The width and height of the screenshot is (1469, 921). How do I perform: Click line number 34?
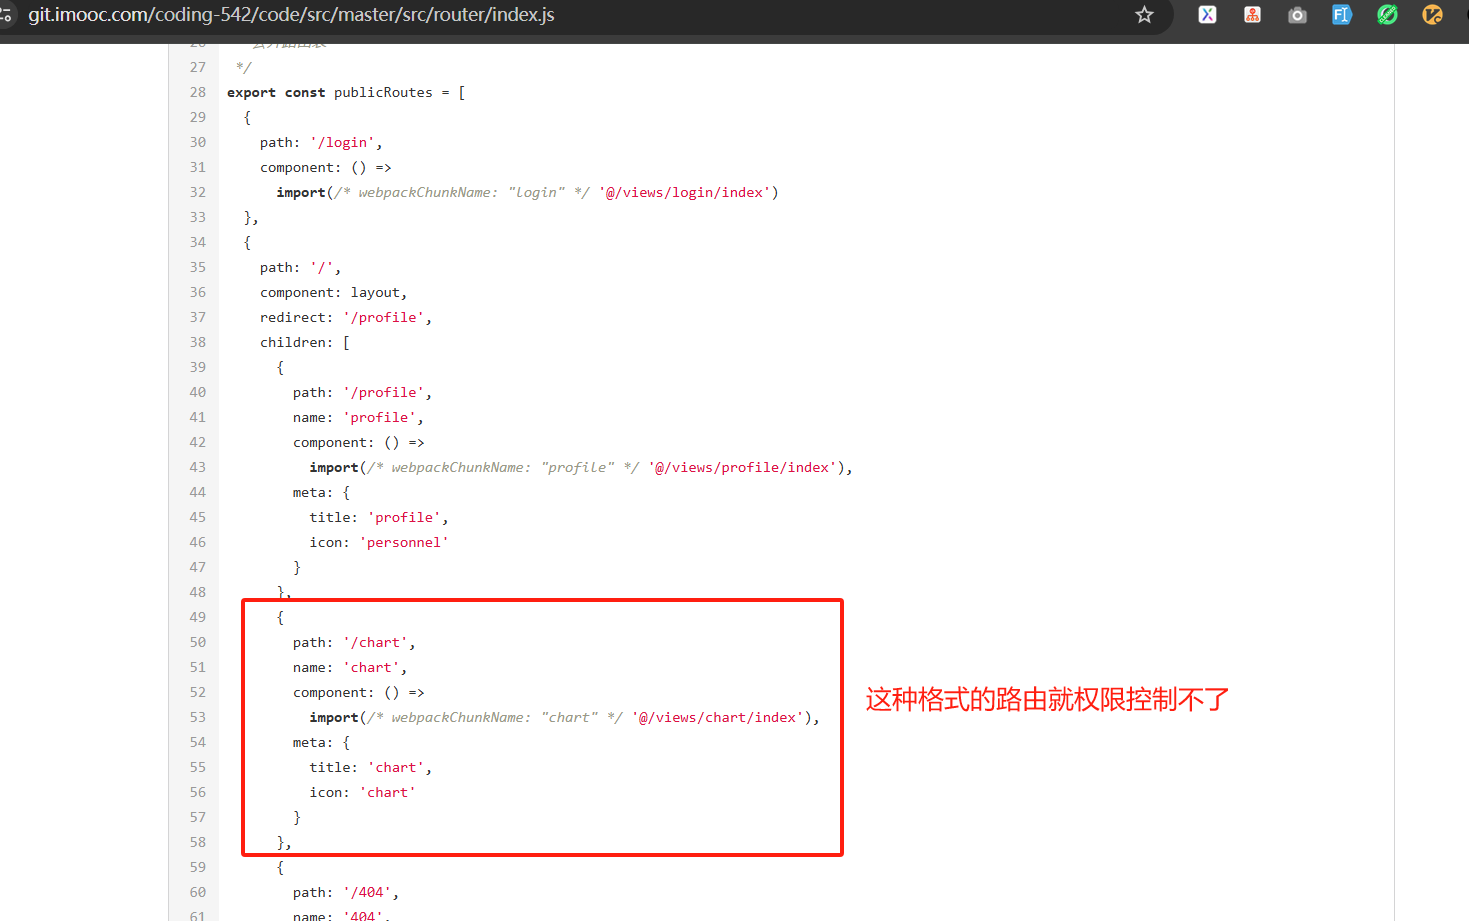point(198,242)
